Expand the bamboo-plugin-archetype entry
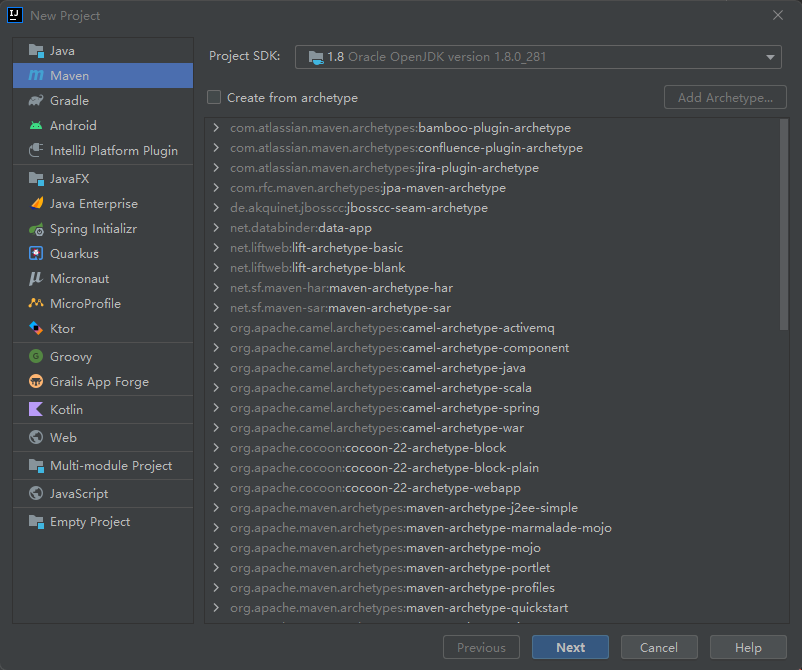 click(216, 128)
